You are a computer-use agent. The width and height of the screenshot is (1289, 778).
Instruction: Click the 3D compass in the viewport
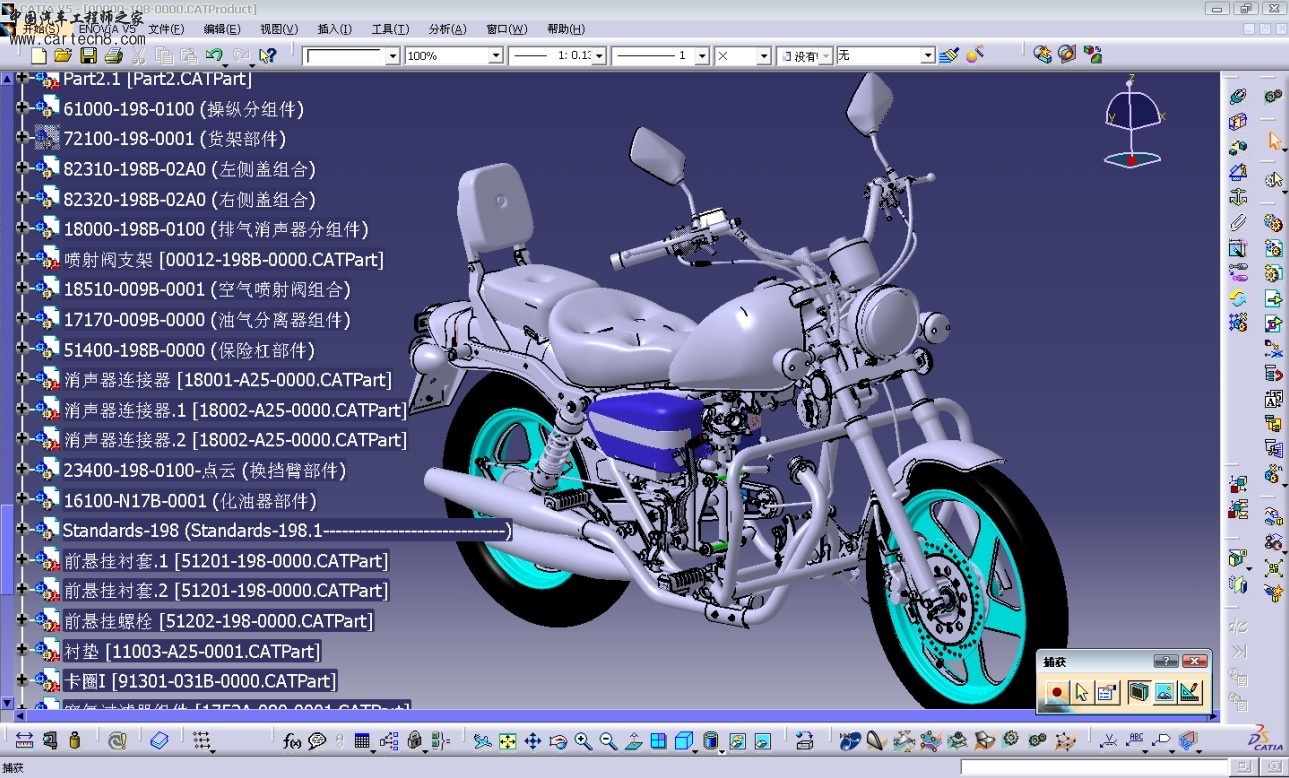coord(1133,120)
